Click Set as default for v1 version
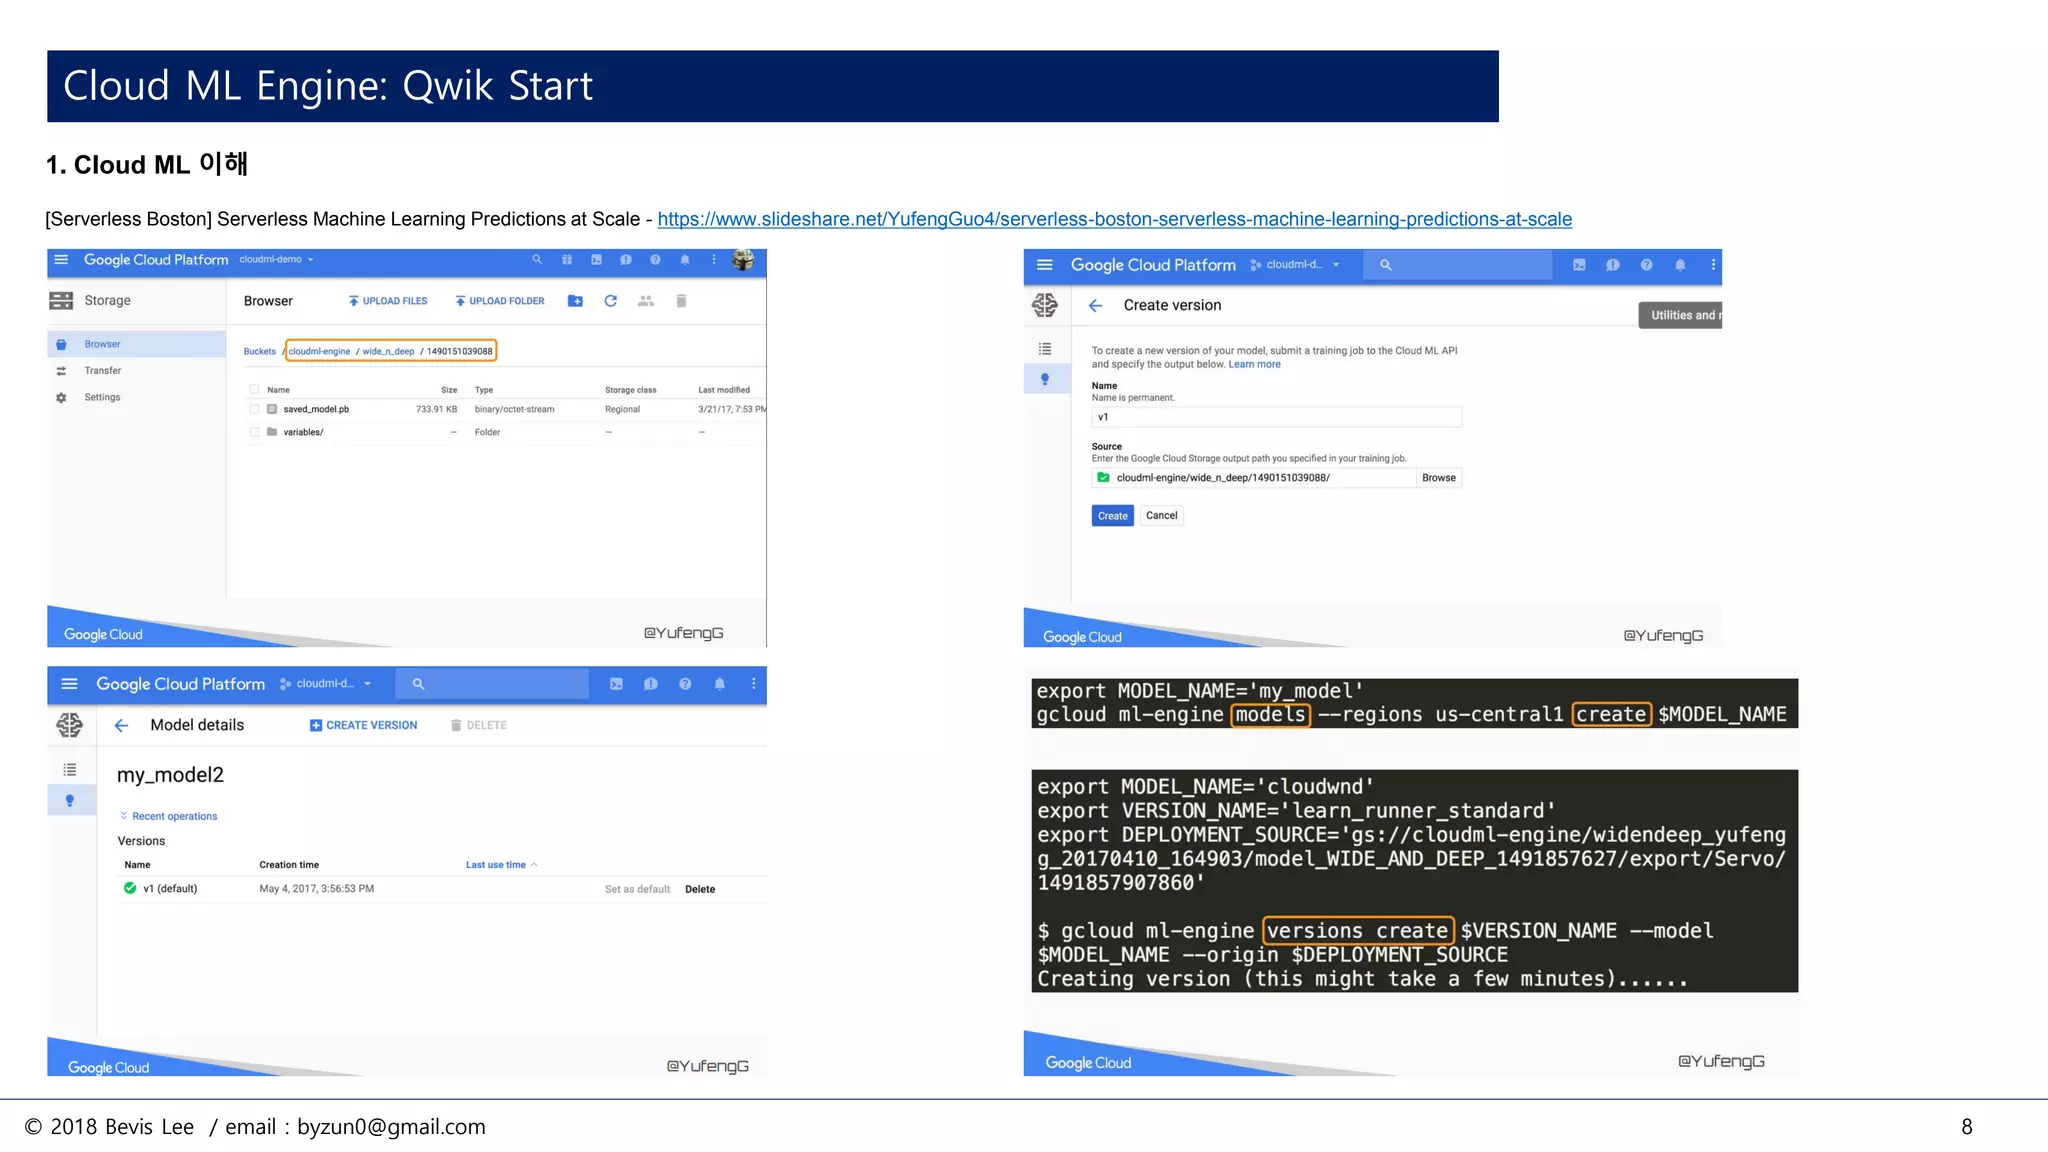The width and height of the screenshot is (2048, 1152). pyautogui.click(x=637, y=890)
